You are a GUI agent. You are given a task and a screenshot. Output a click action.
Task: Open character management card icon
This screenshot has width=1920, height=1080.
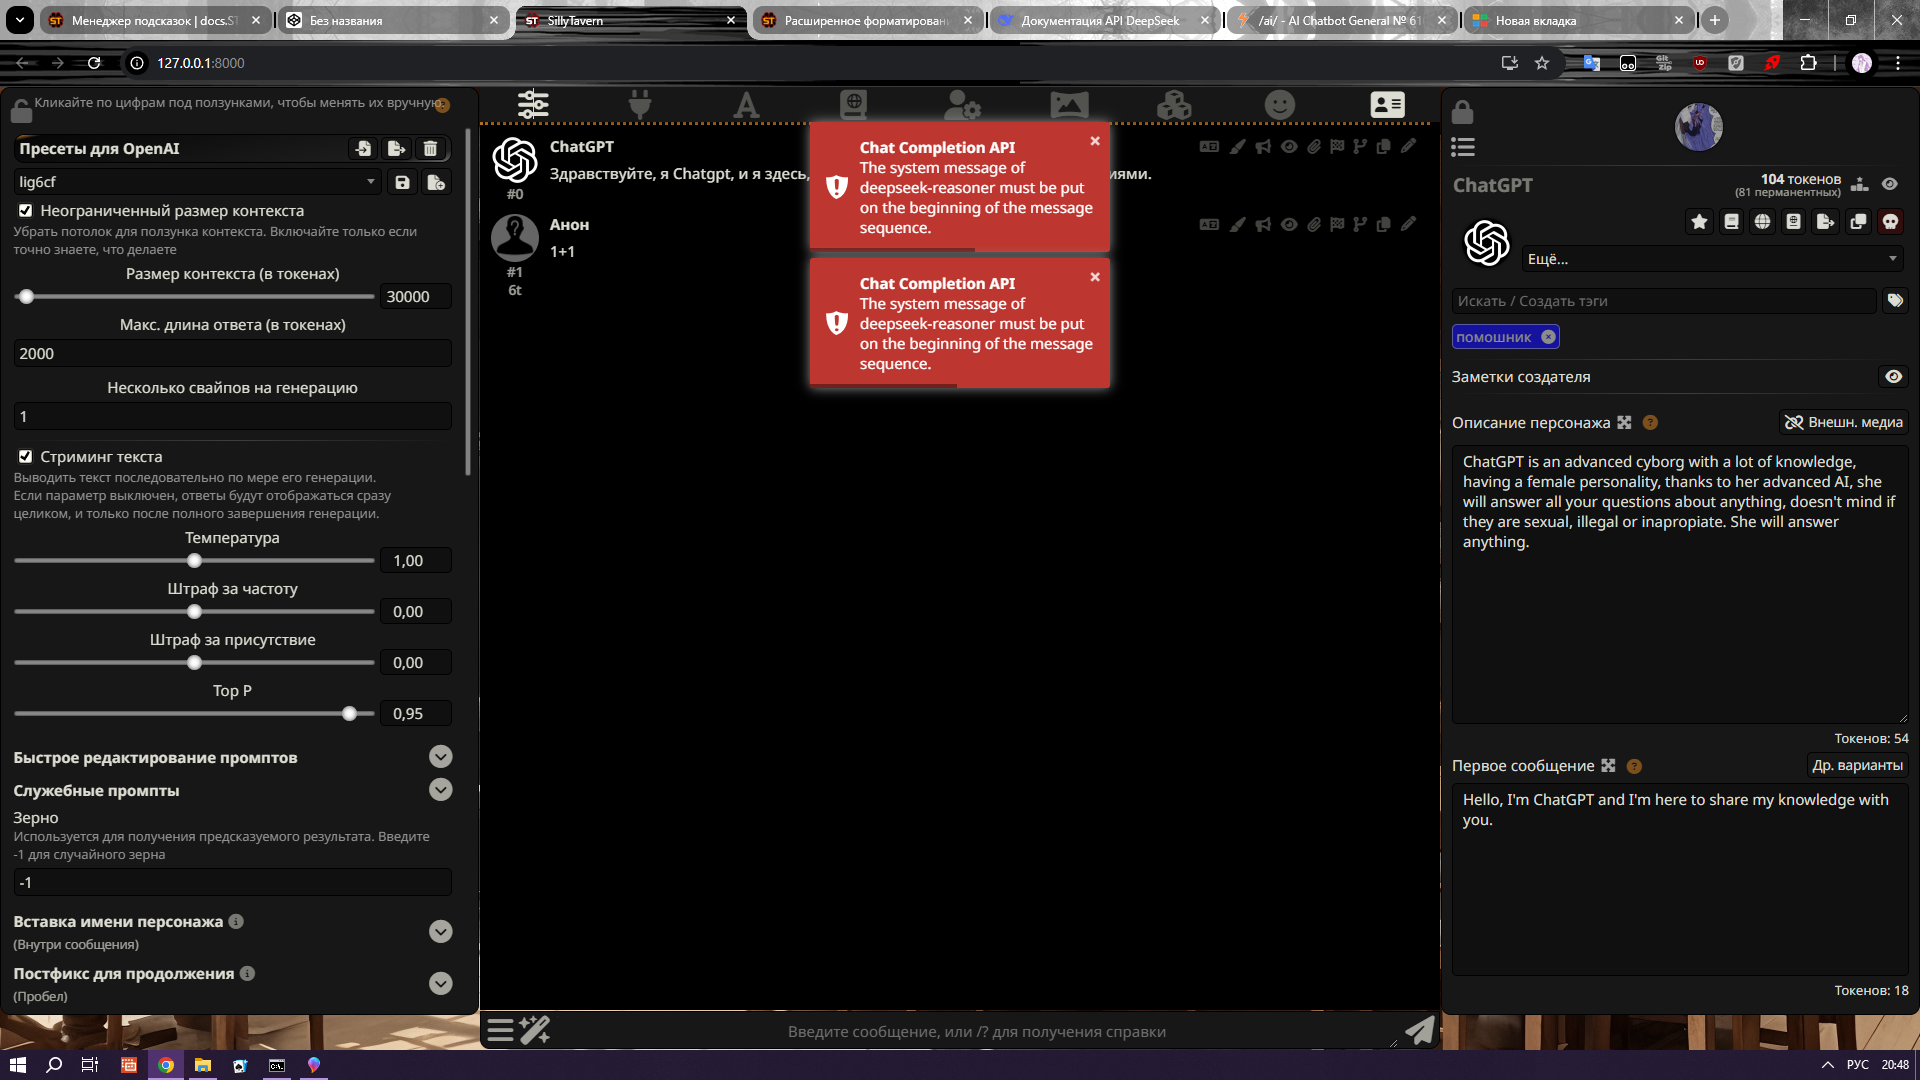[1387, 104]
